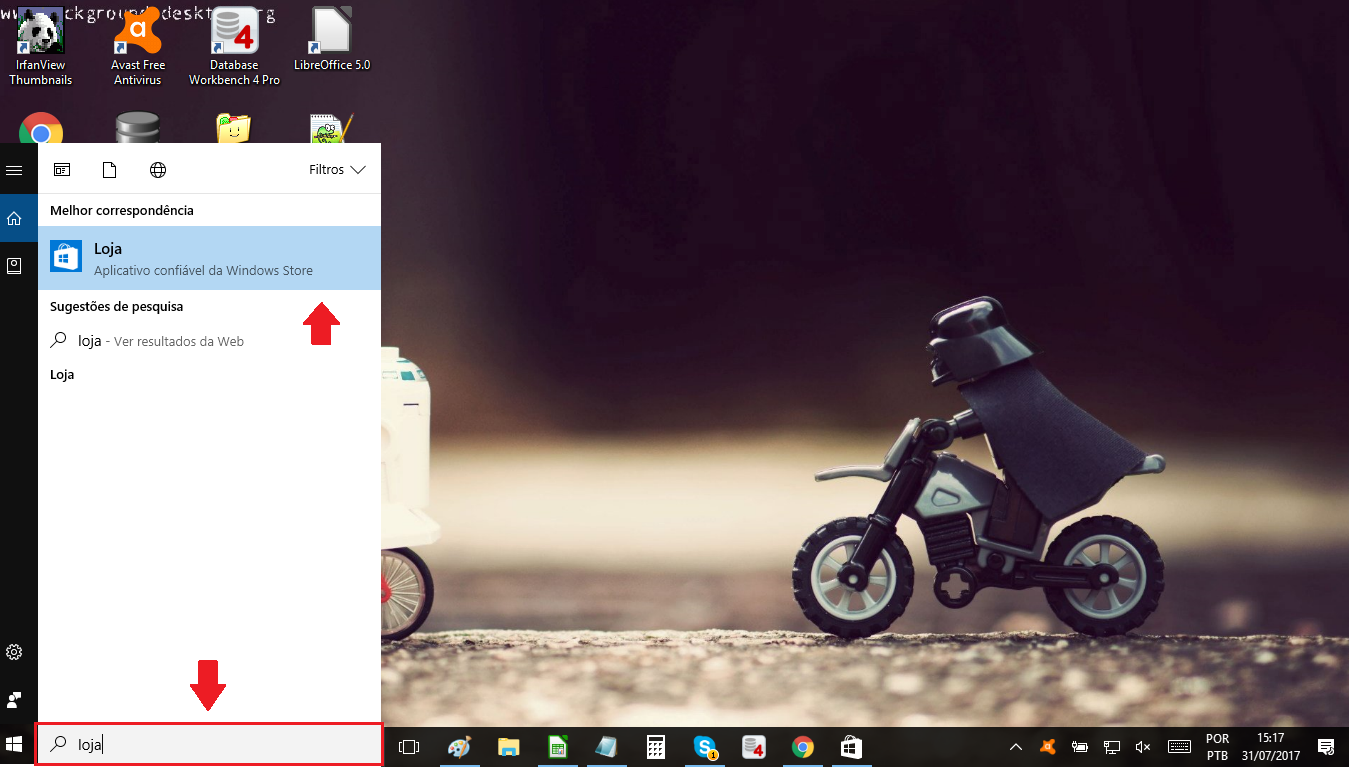The height and width of the screenshot is (767, 1349).
Task: Open Task View from the taskbar
Action: 408,747
